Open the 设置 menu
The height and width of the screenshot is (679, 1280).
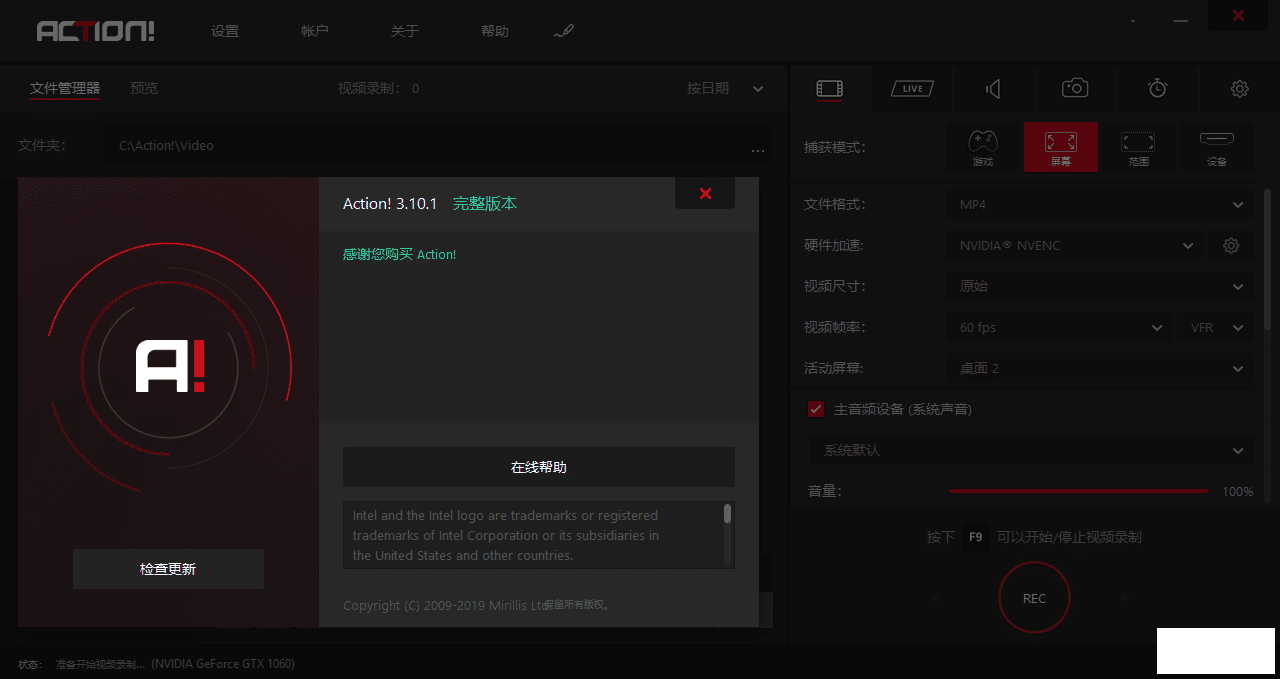pyautogui.click(x=225, y=31)
